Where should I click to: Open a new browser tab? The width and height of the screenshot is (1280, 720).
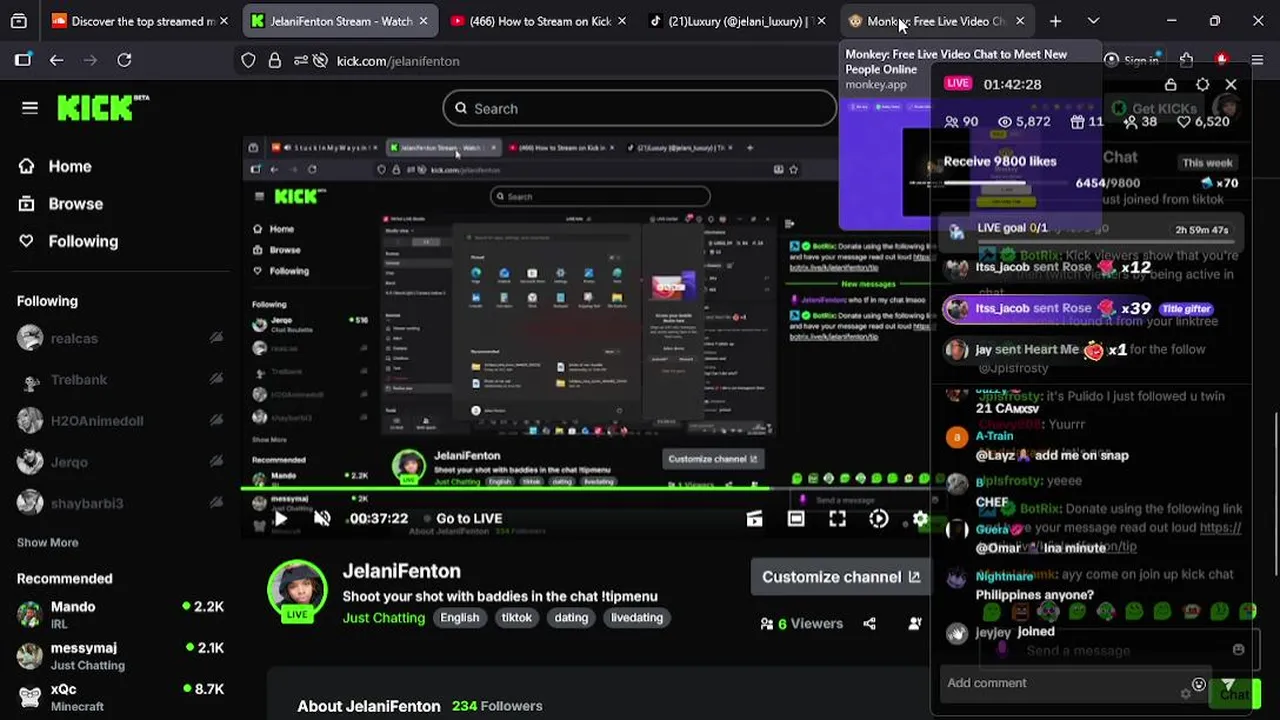coord(1055,21)
